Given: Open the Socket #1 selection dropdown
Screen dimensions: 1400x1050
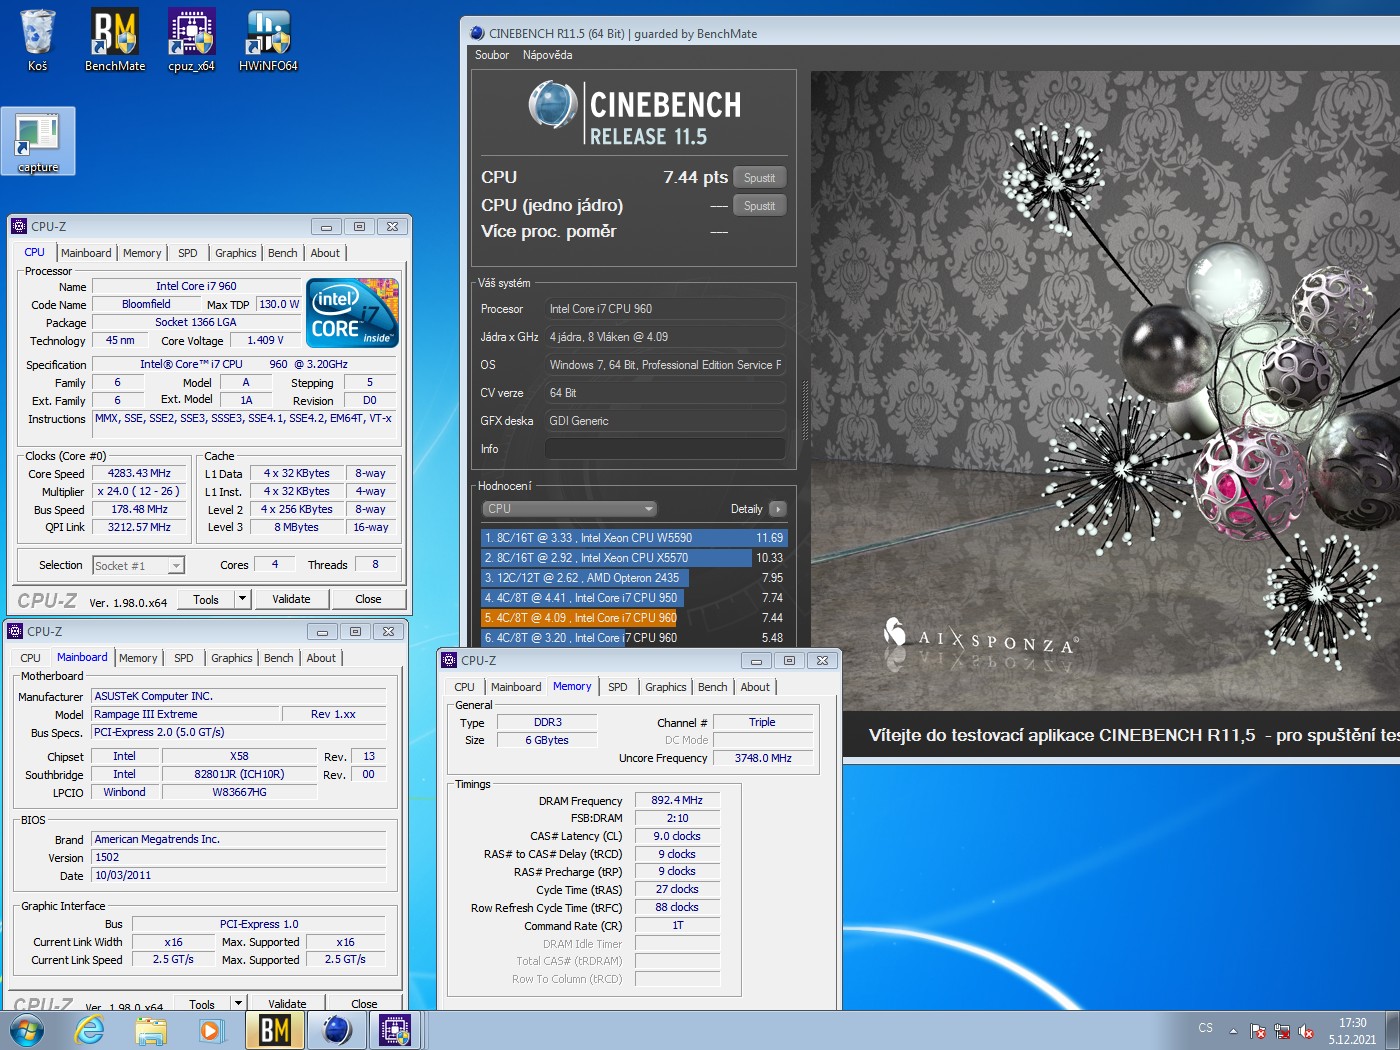Looking at the screenshot, I should click(x=176, y=565).
